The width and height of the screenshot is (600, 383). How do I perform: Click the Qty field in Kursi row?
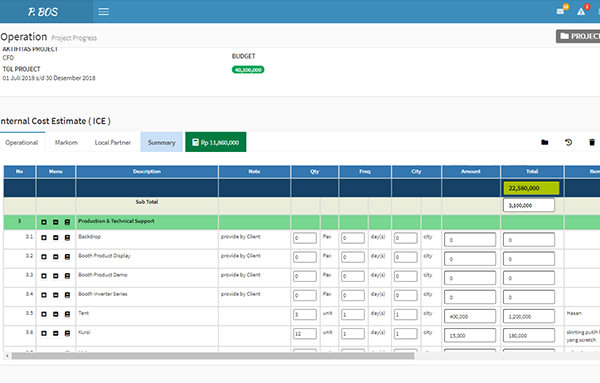click(305, 334)
